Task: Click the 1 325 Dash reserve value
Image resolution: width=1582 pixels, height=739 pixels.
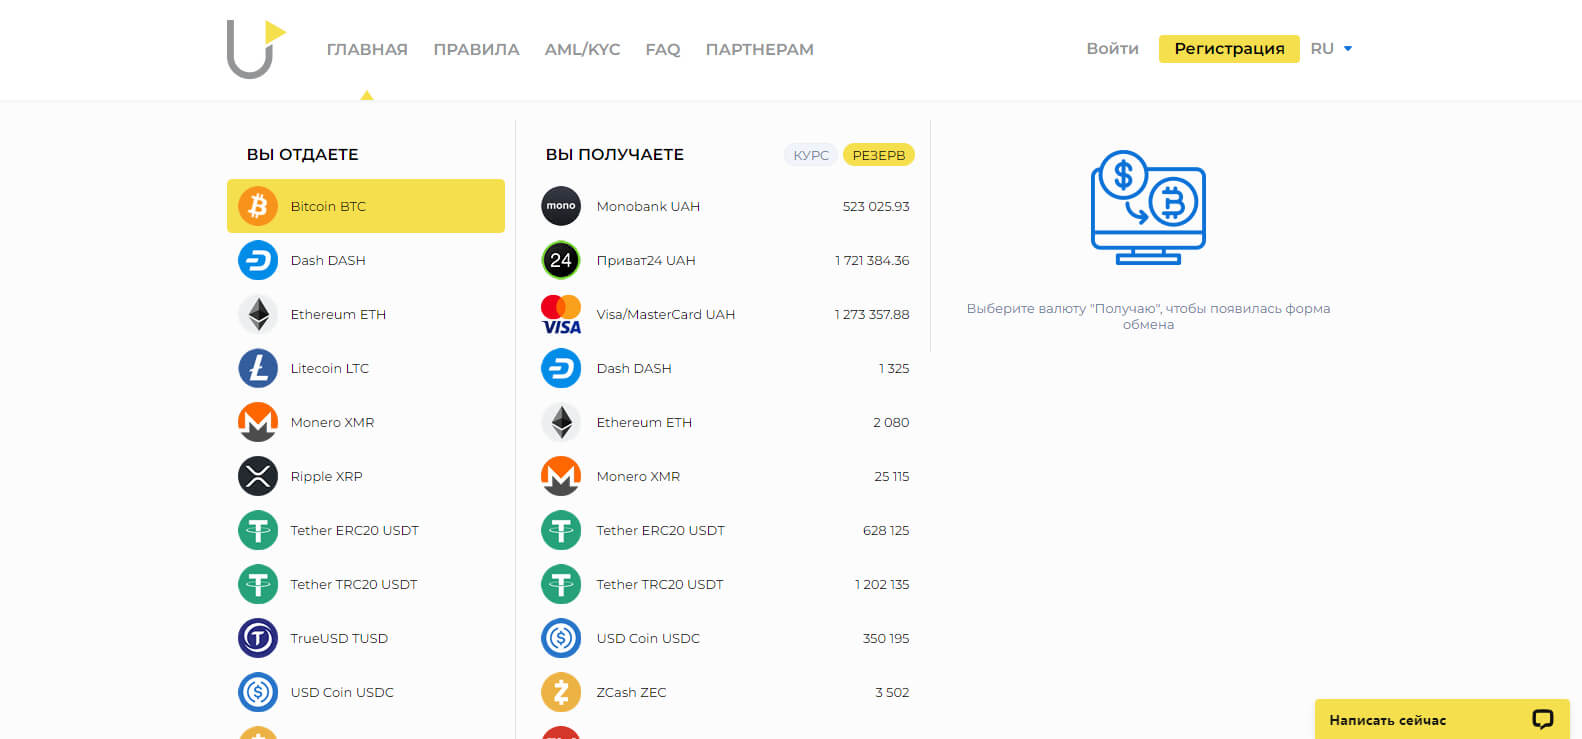Action: click(x=894, y=368)
